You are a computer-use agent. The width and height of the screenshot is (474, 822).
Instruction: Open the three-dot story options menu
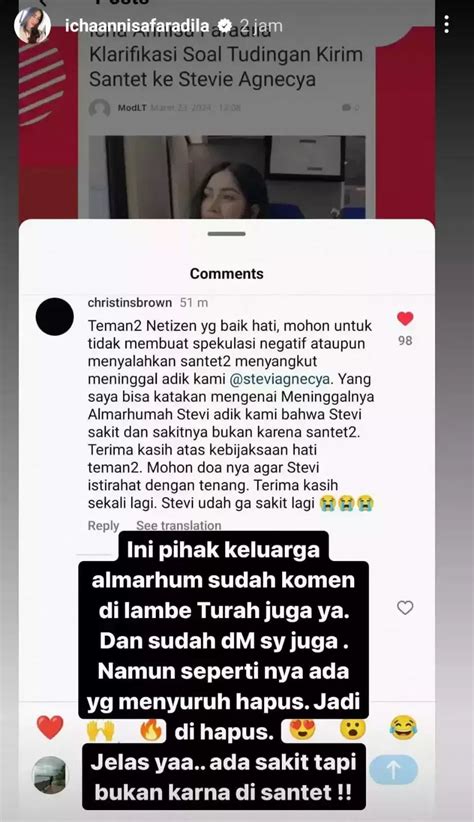(x=446, y=24)
